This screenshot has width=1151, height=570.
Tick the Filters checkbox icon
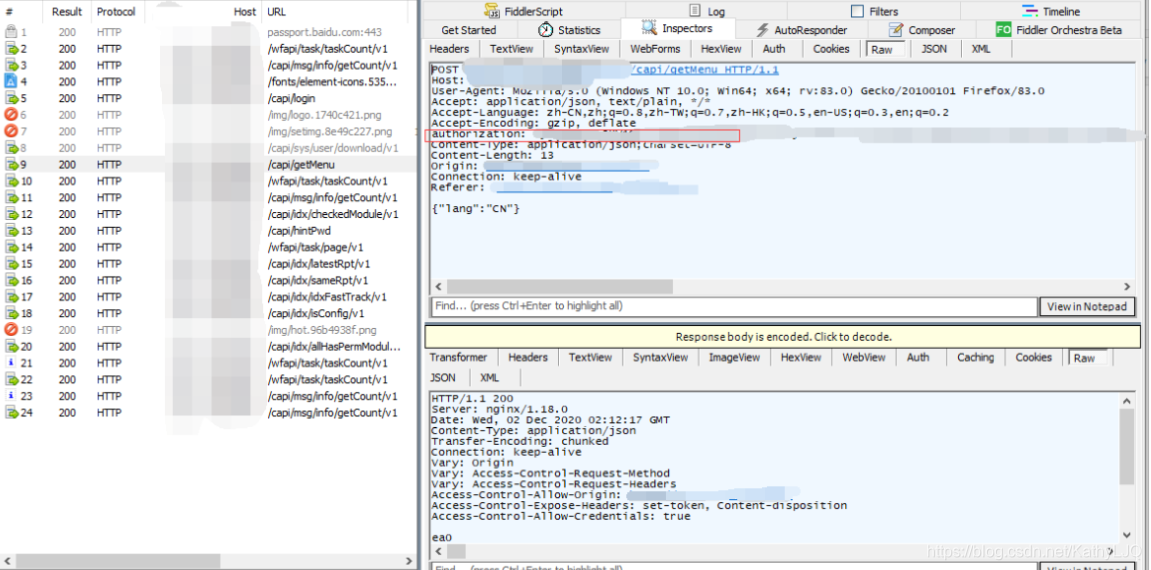(x=857, y=11)
